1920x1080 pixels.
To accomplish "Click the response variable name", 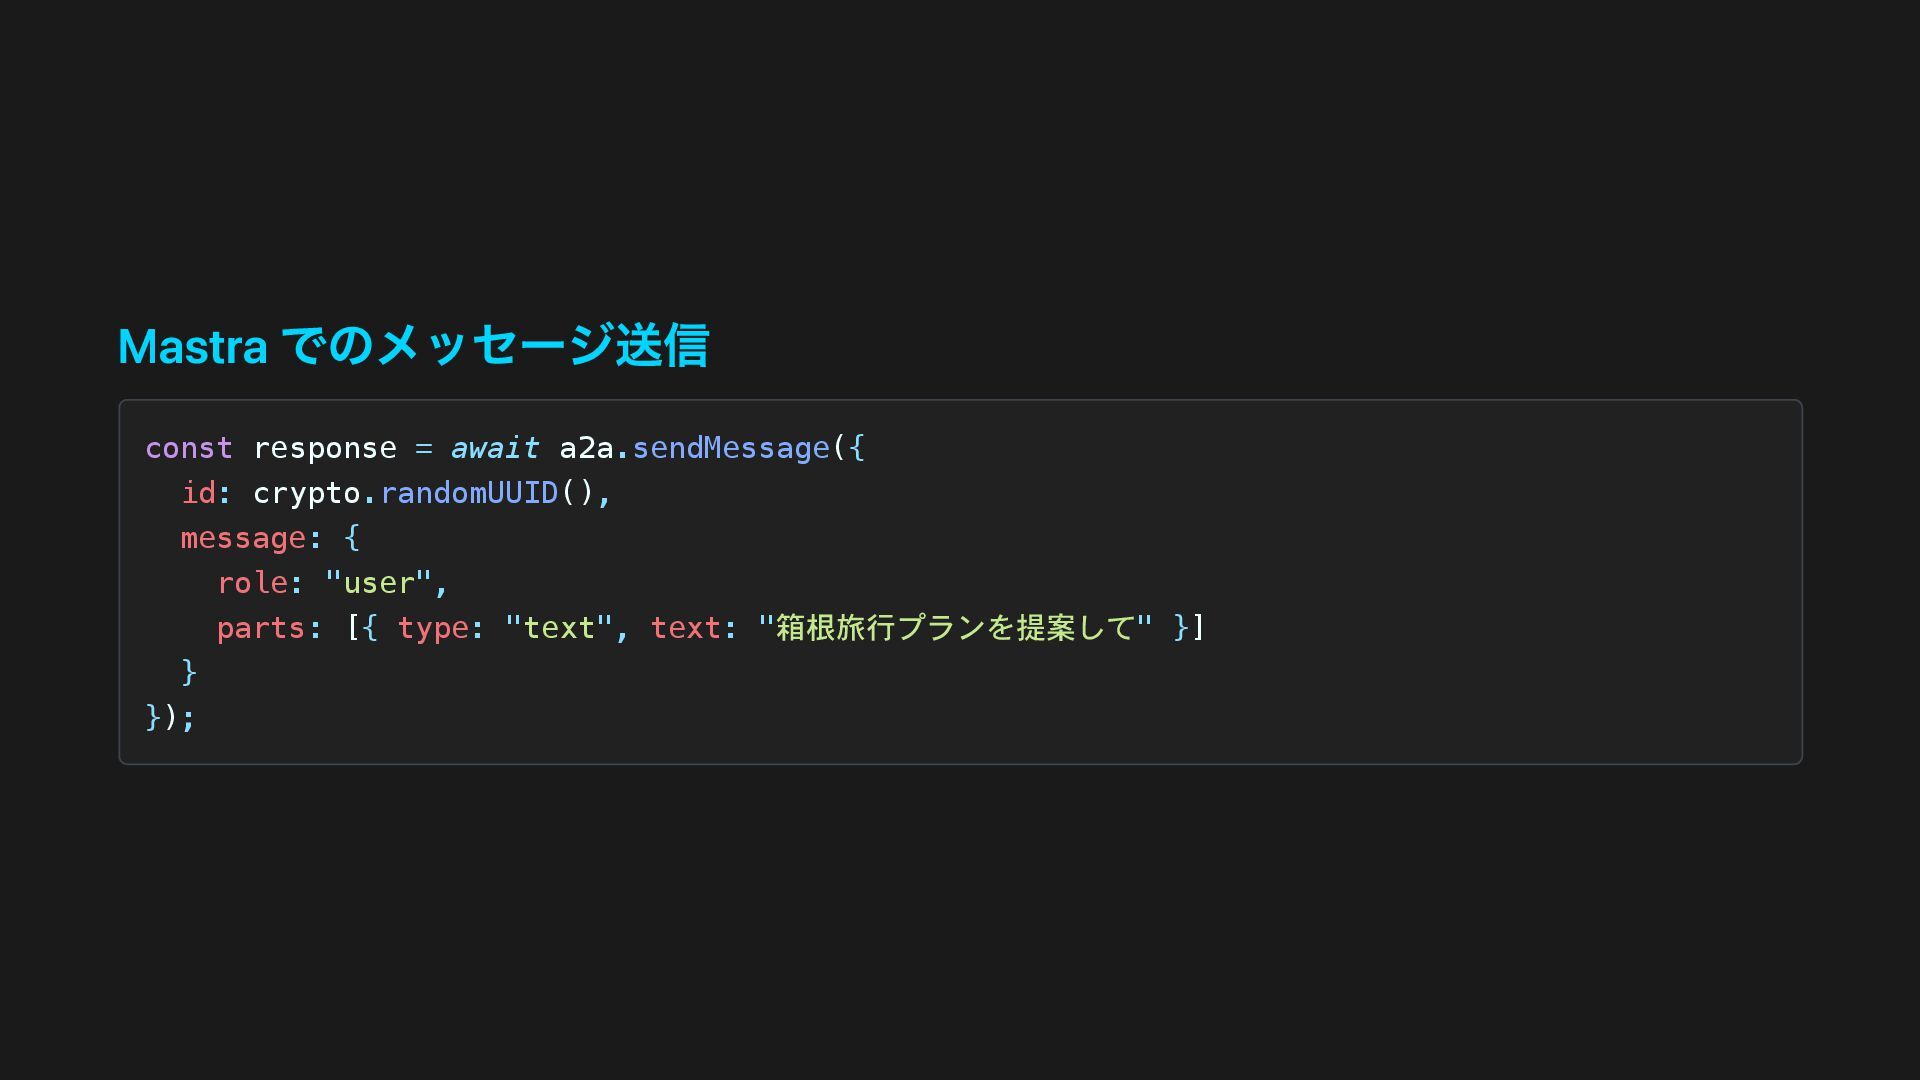I will 324,448.
